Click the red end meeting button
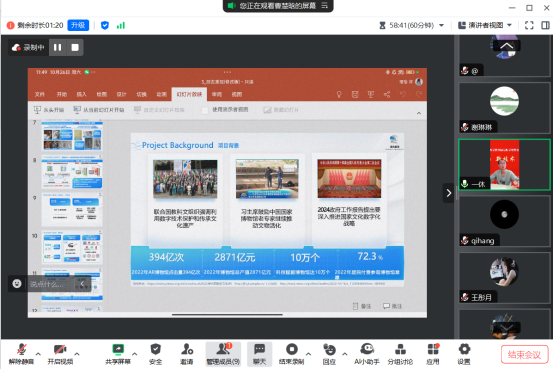Screen dimensions: 553x369 [524, 355]
